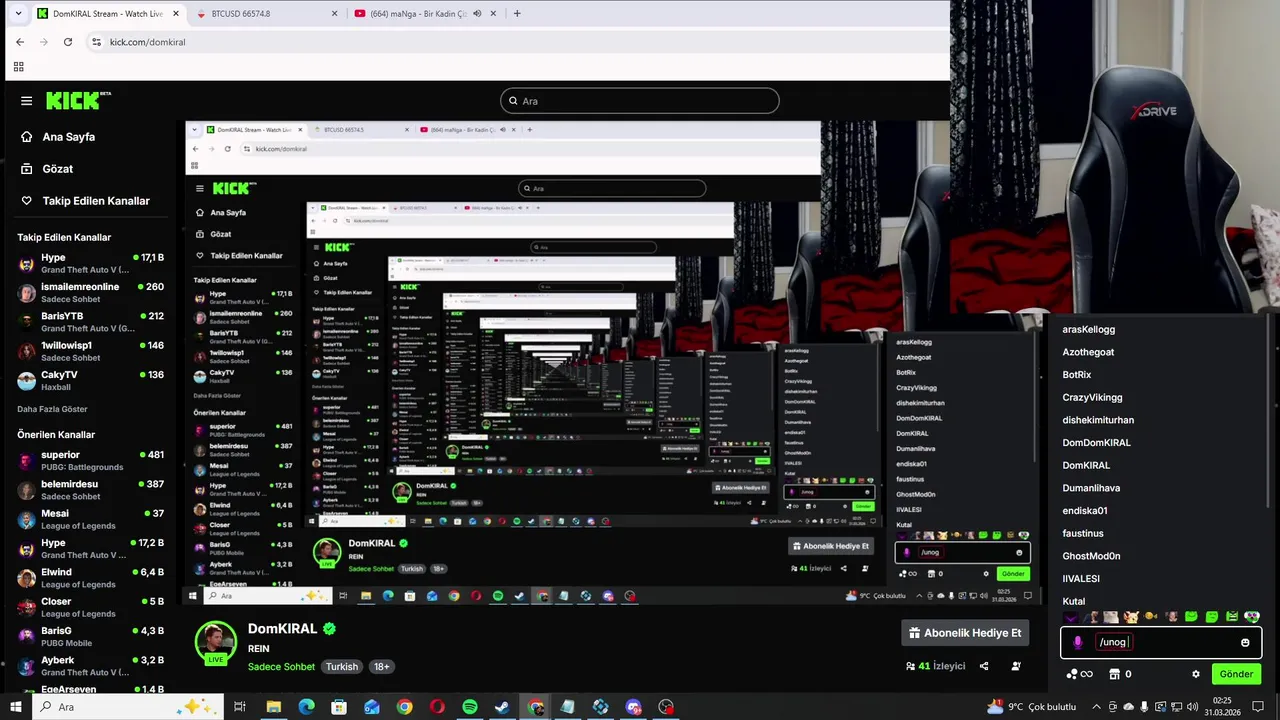This screenshot has height=720, width=1280.
Task: Click the Turkish language tag
Action: click(x=341, y=667)
